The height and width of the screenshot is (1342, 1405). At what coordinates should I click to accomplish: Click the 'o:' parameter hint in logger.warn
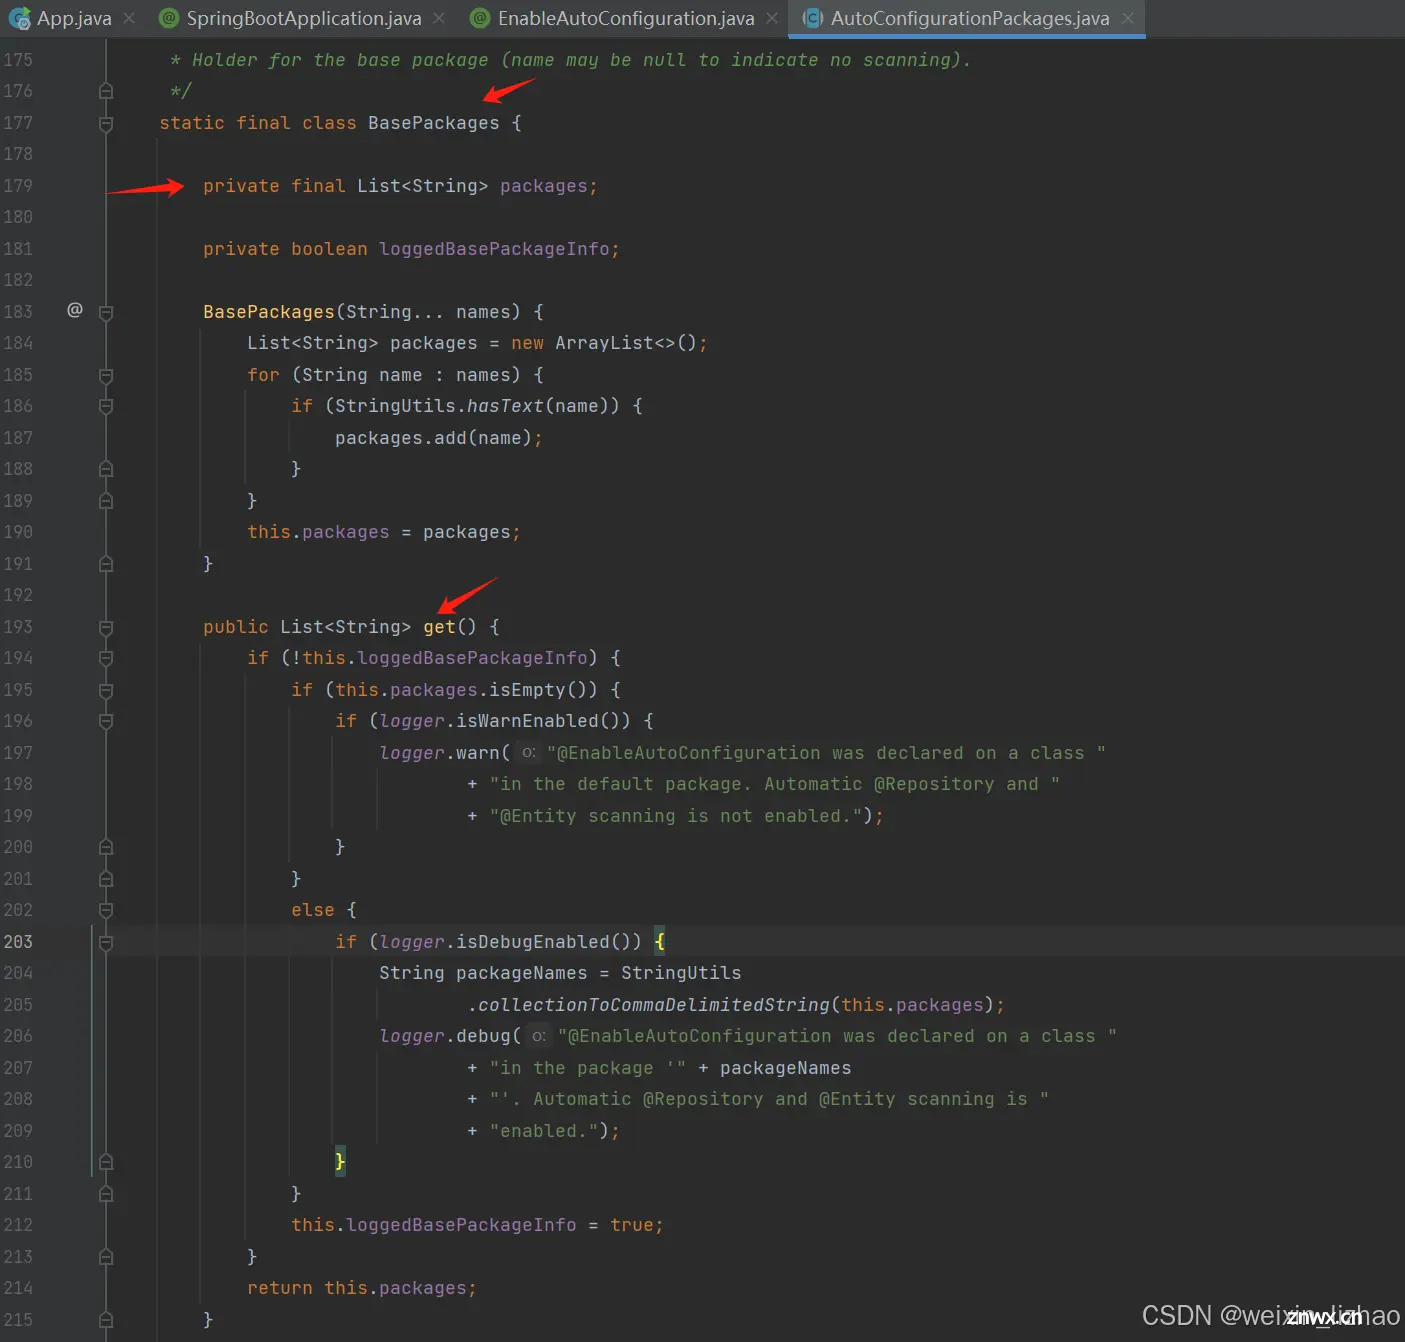[x=528, y=752]
